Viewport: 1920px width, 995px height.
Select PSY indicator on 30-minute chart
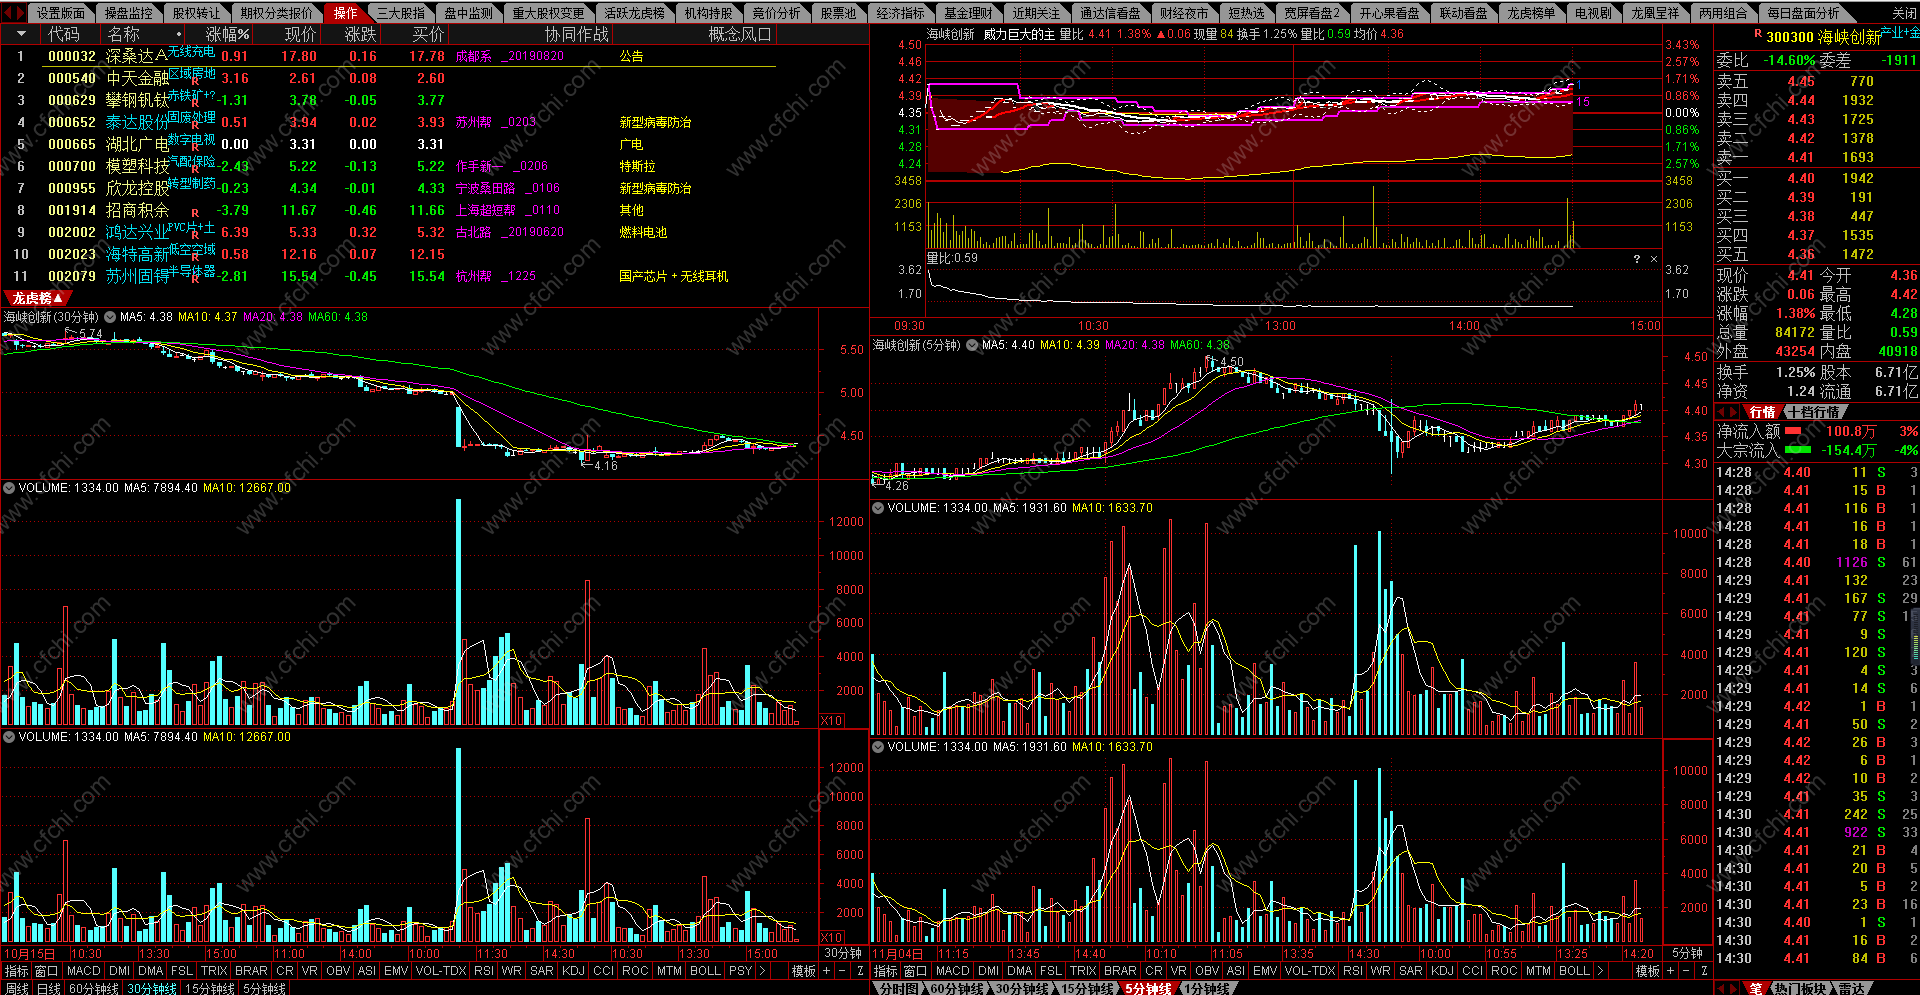click(740, 971)
